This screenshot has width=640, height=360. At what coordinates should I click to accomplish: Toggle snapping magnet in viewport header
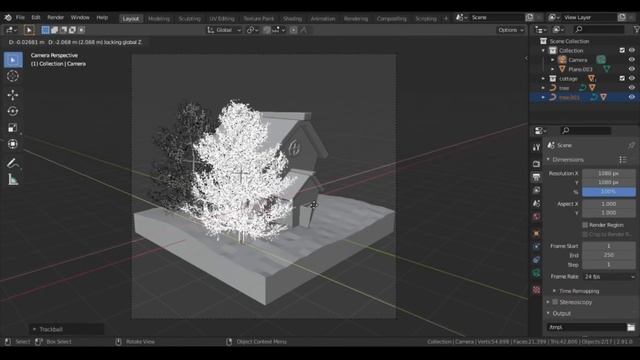pos(267,30)
